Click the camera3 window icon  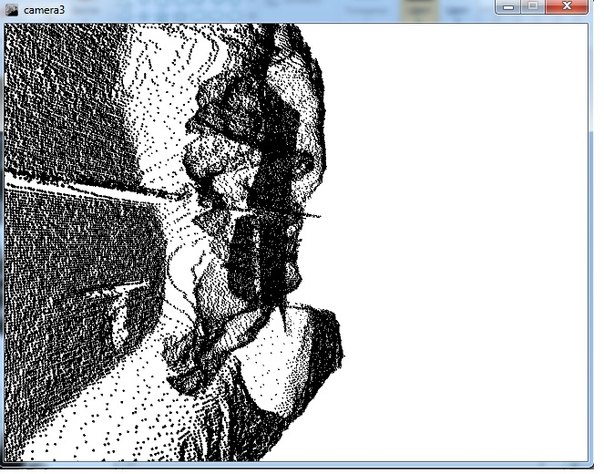tap(12, 10)
